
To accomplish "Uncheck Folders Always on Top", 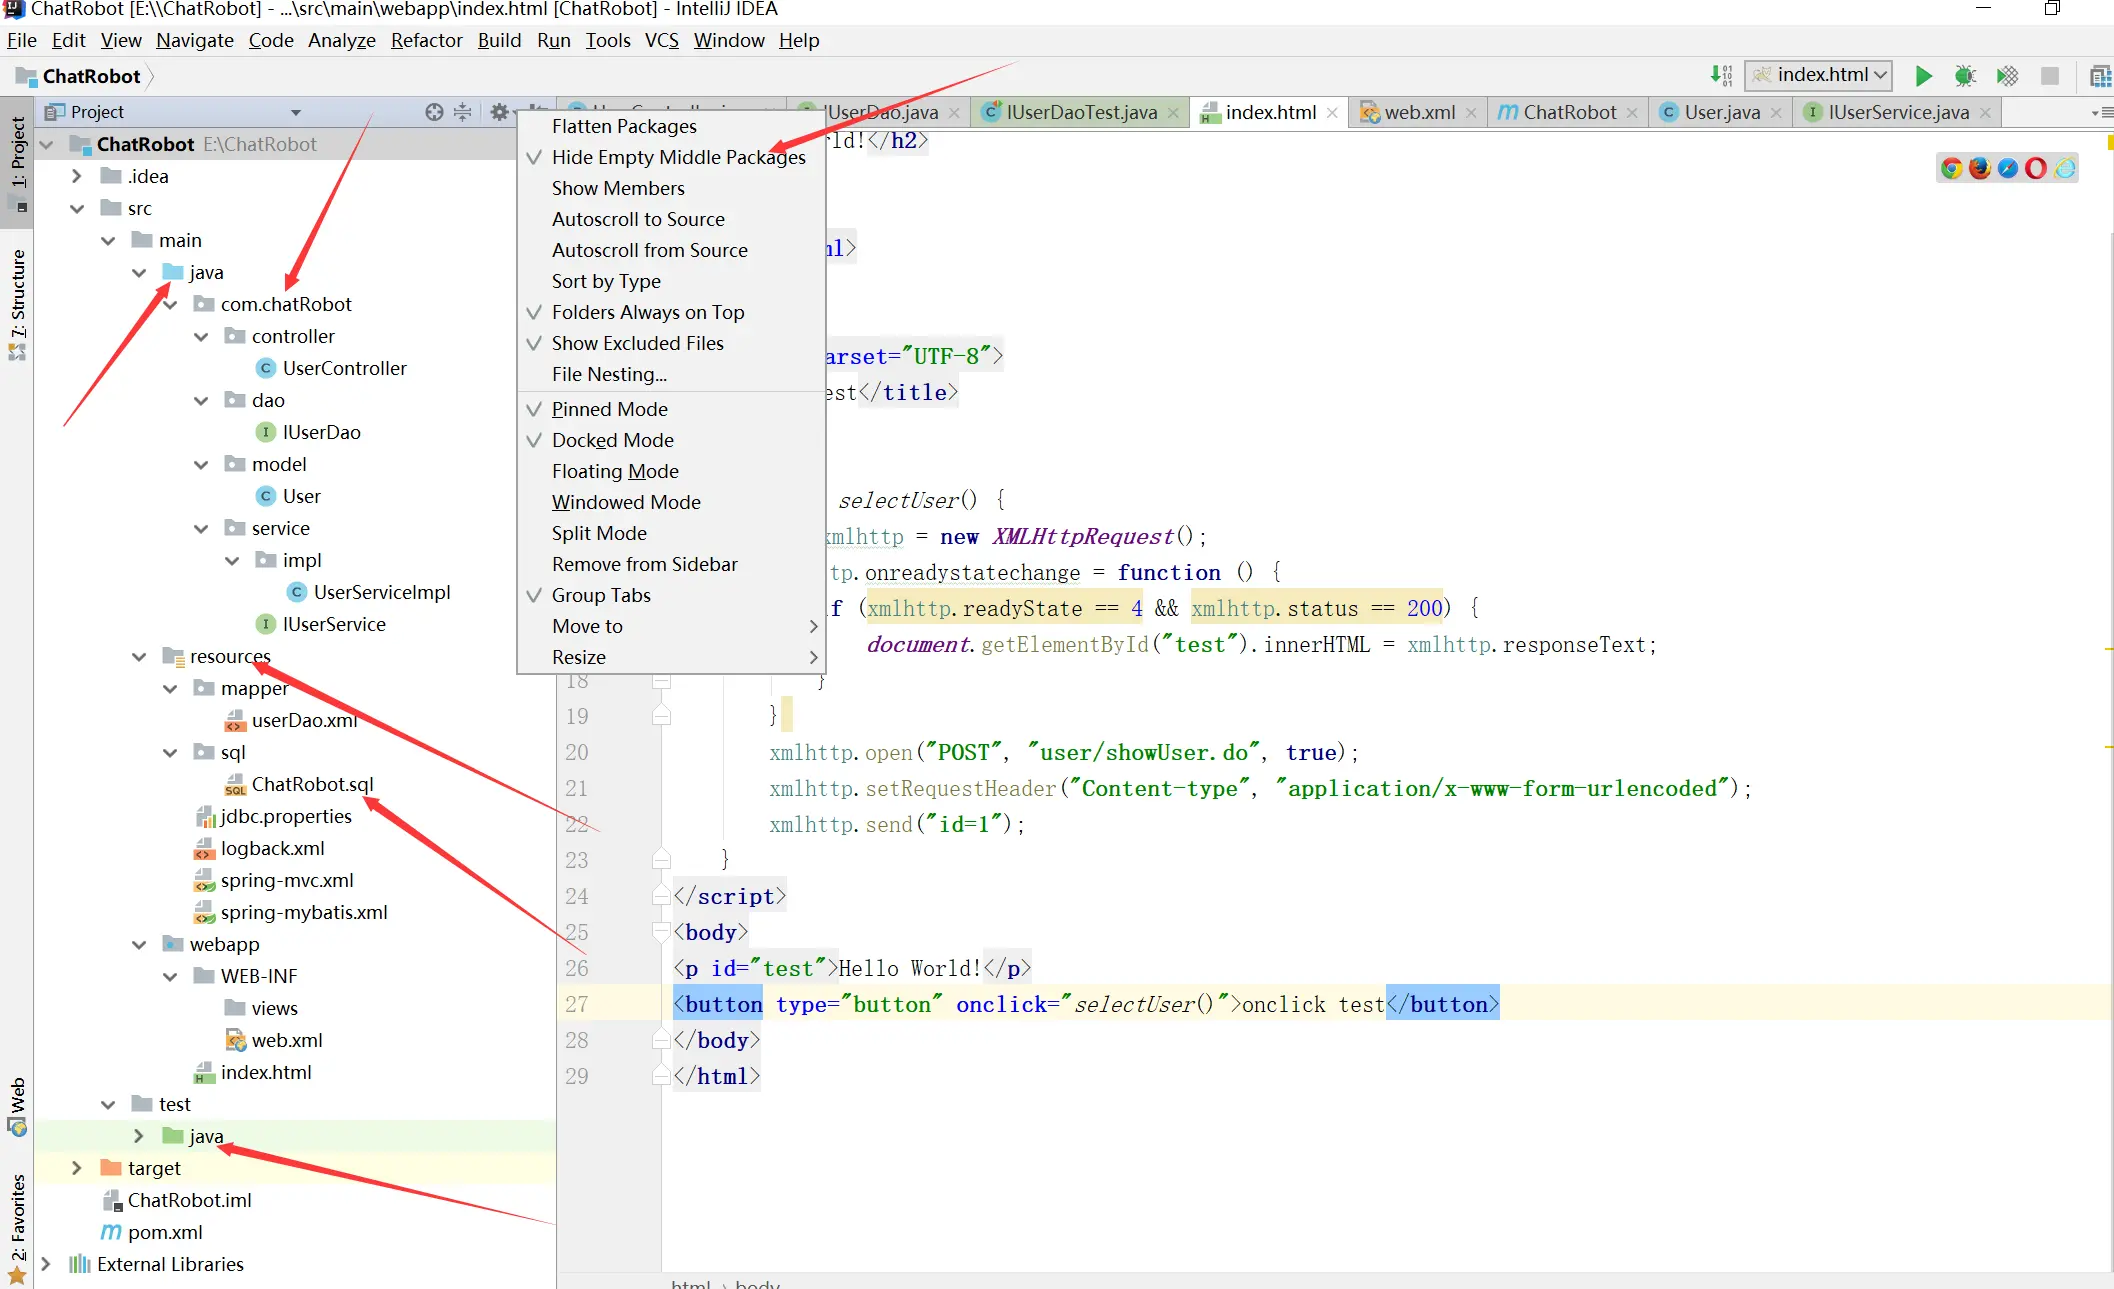I will [x=647, y=312].
